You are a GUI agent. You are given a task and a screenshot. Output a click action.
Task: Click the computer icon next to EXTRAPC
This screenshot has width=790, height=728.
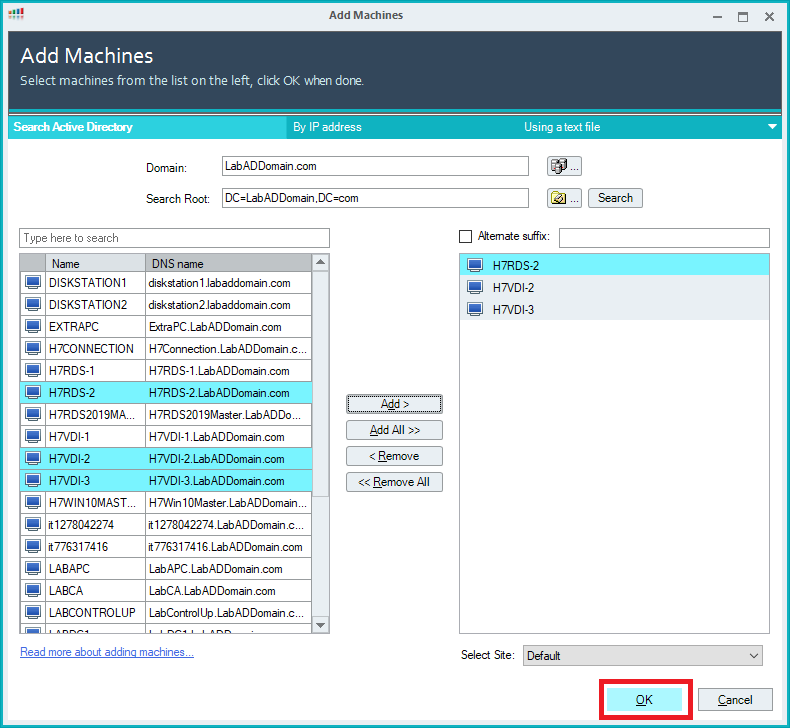(x=32, y=327)
